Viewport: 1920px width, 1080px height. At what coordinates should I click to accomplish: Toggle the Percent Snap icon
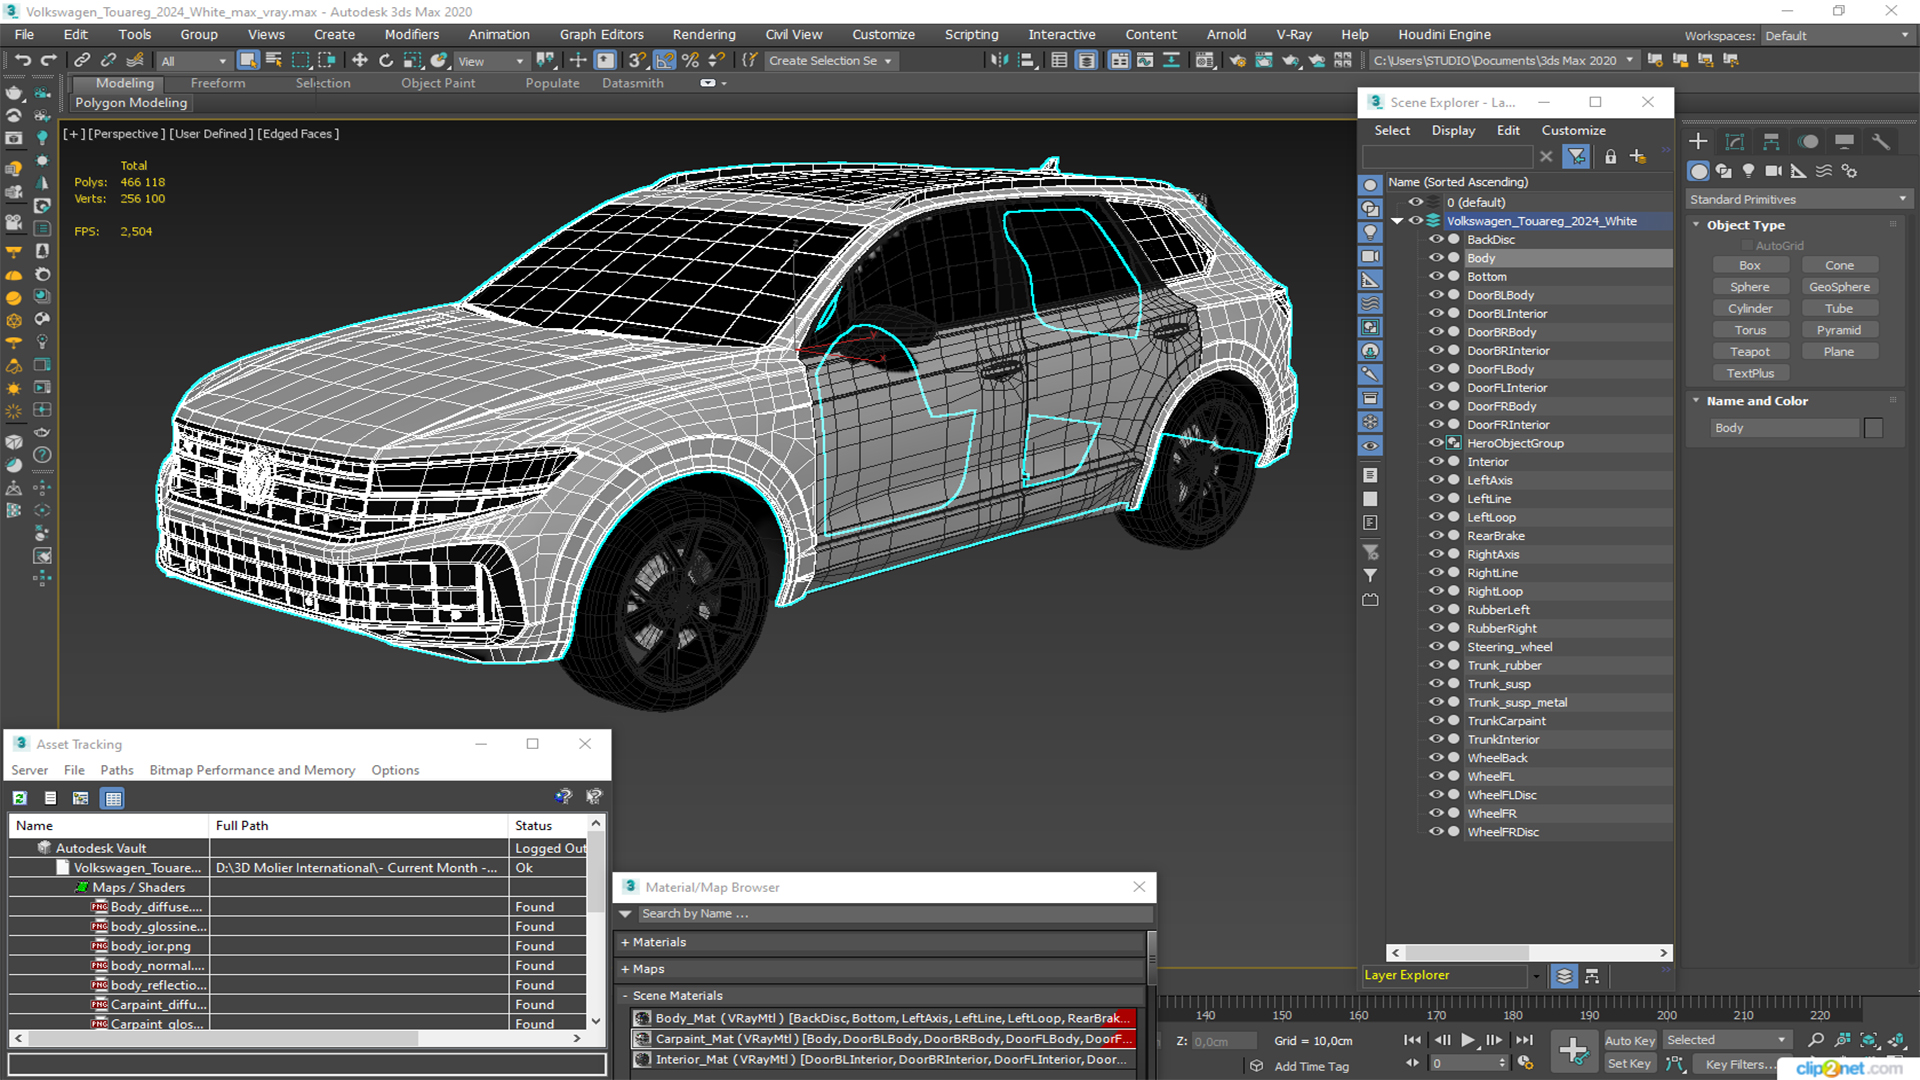tap(690, 61)
